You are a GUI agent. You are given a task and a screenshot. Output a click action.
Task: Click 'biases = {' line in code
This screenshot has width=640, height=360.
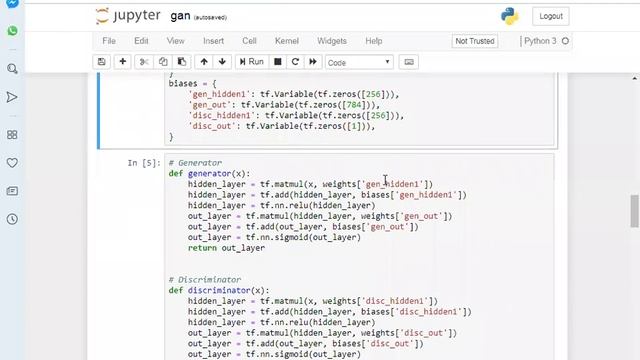click(x=193, y=83)
